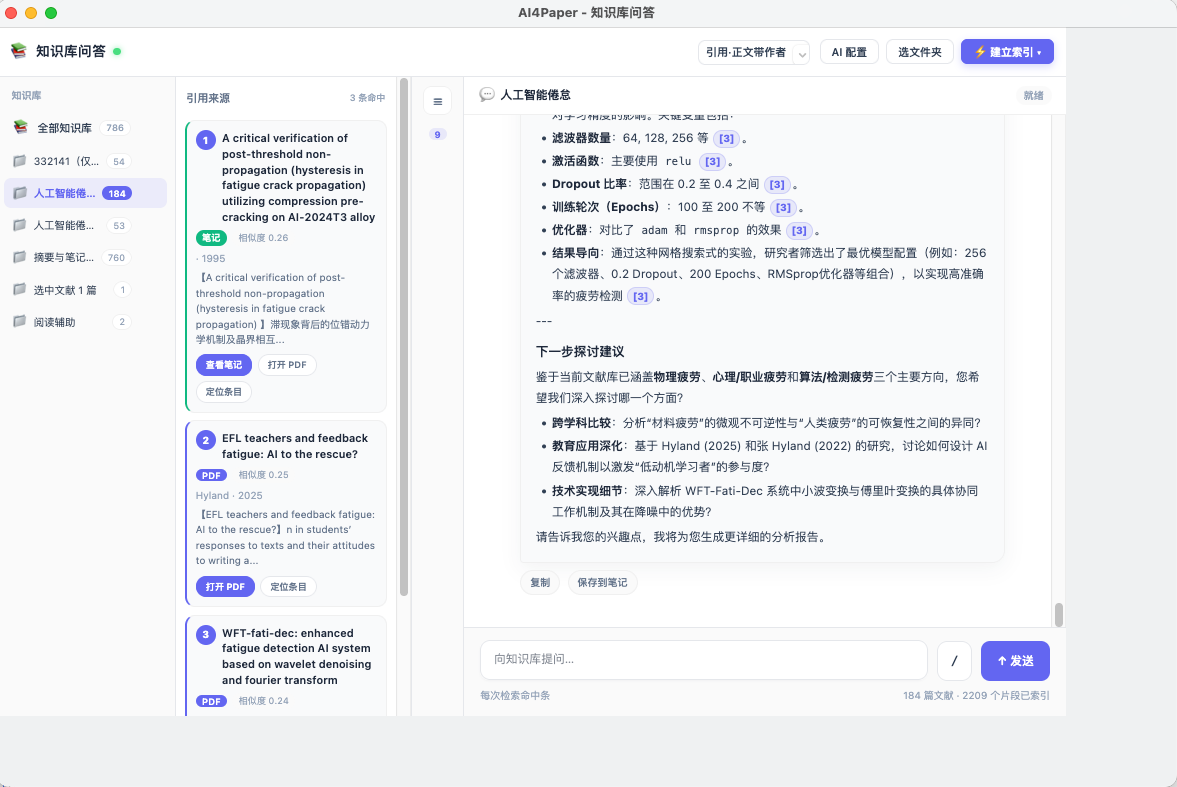The height and width of the screenshot is (787, 1177).
Task: Click the PDF tag on source 2
Action: pos(212,475)
